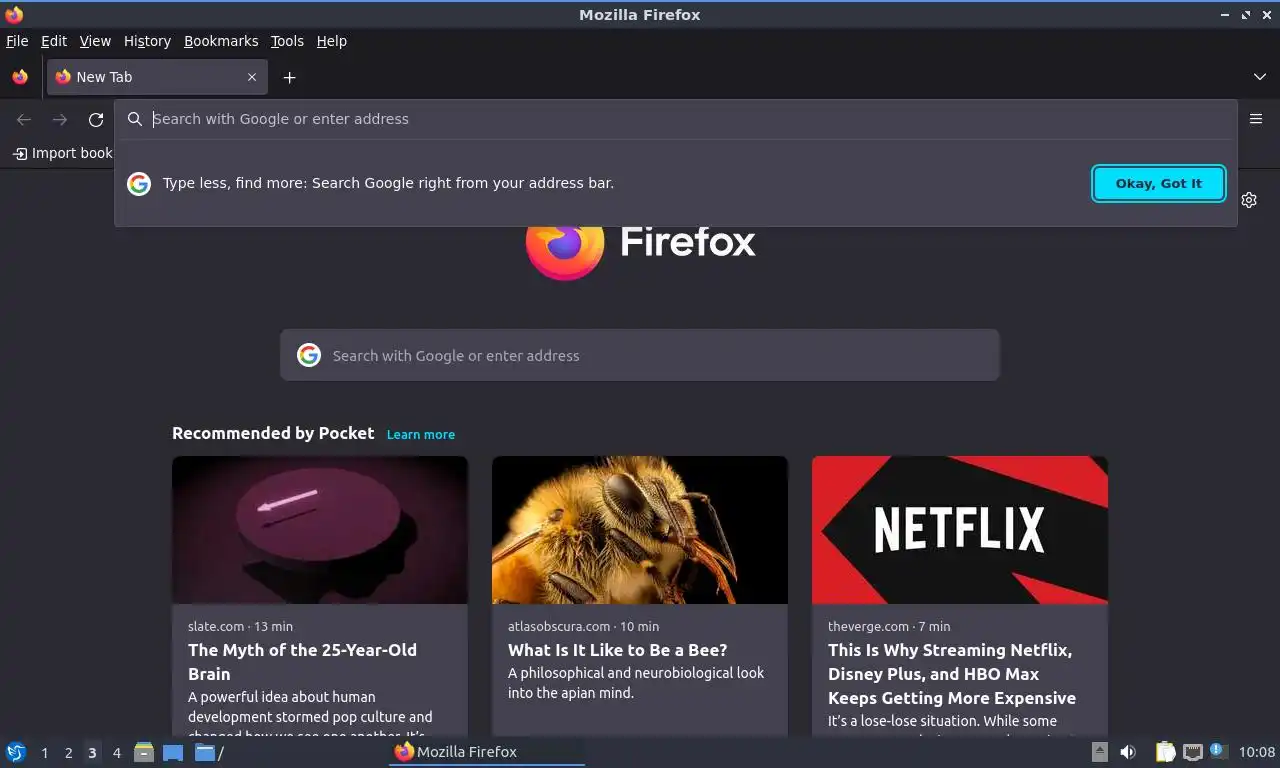Open the Tools menu

[287, 41]
